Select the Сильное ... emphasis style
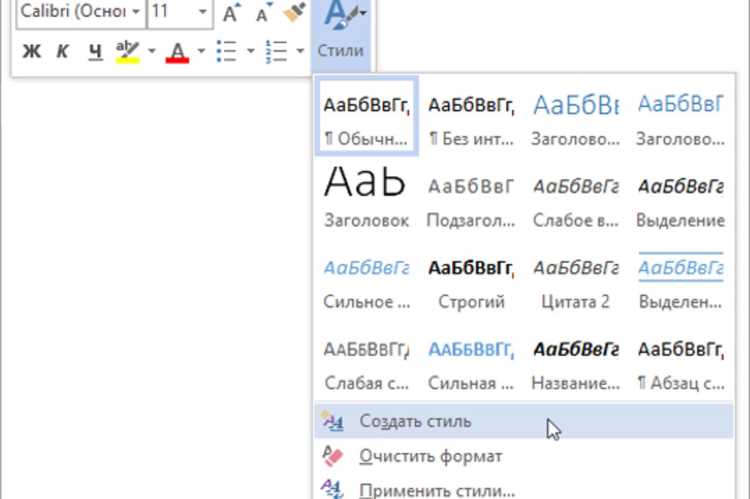Viewport: 750px width, 499px height. tap(366, 280)
